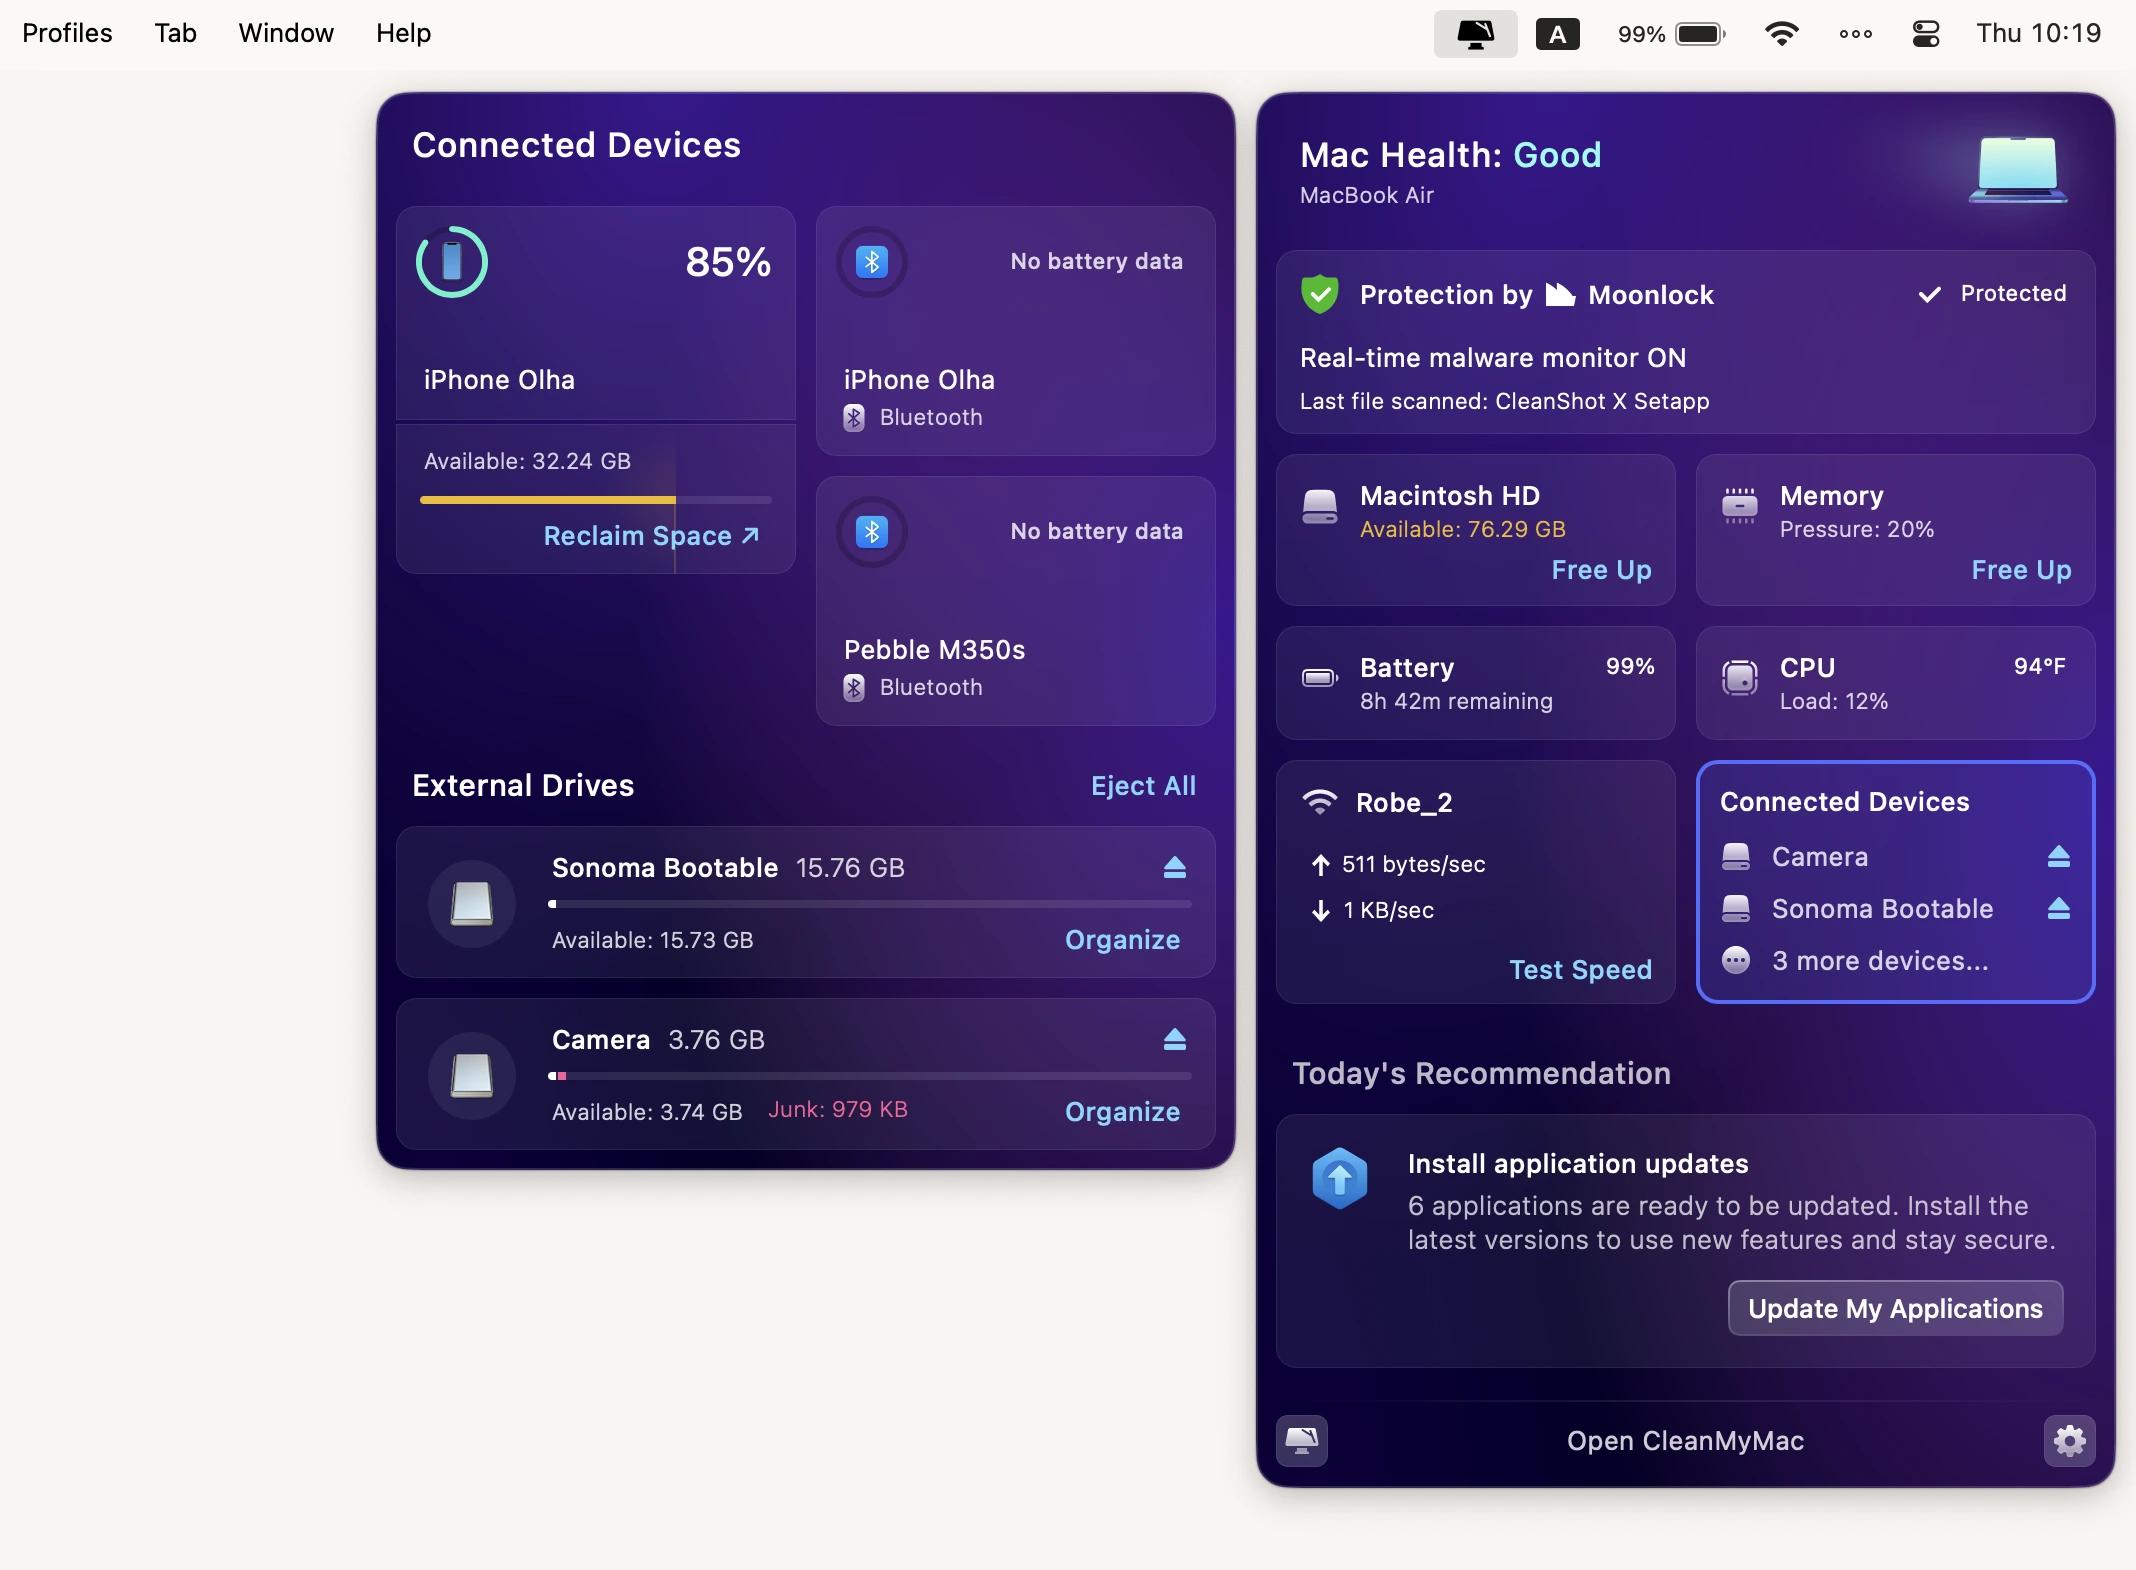Click Organize for Sonoma Bootable
This screenshot has height=1570, width=2136.
pos(1122,940)
